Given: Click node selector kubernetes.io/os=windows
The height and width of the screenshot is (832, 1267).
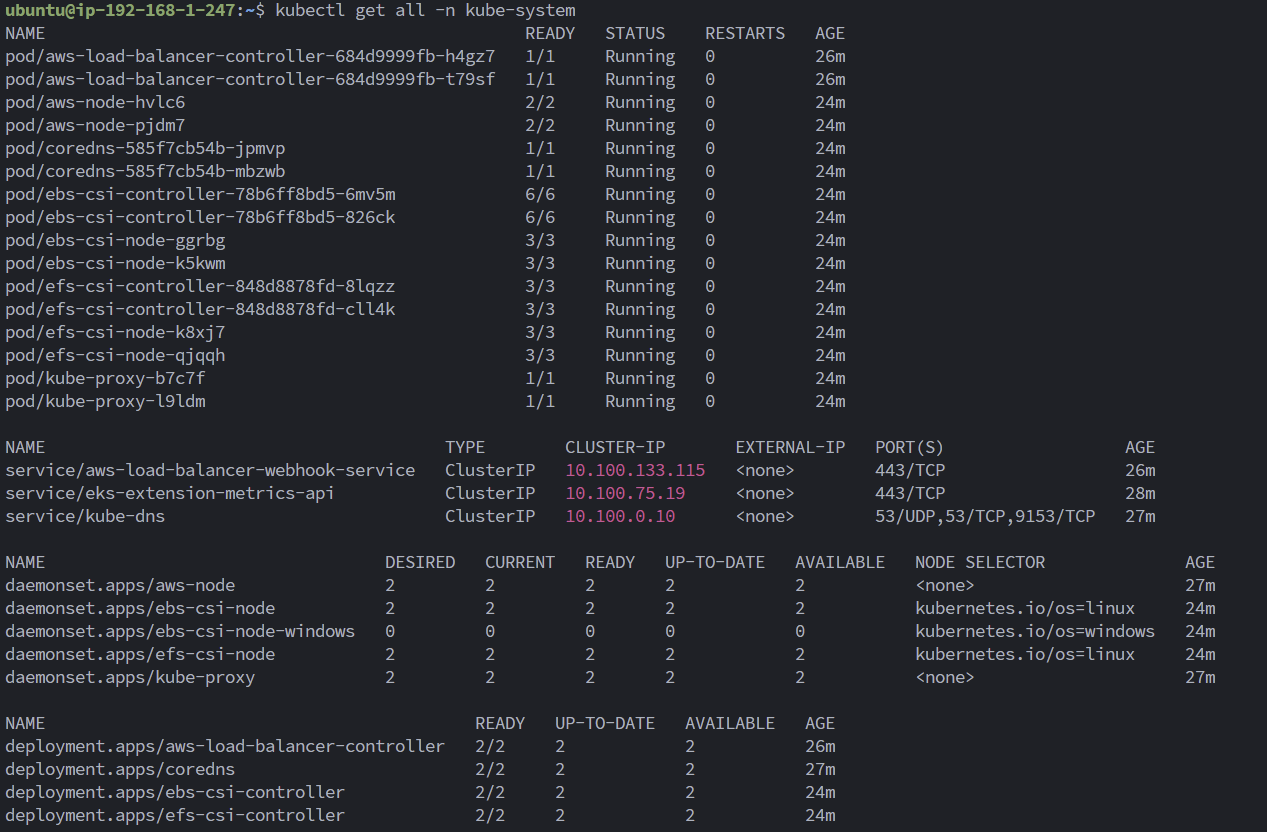Looking at the screenshot, I should tap(1035, 631).
